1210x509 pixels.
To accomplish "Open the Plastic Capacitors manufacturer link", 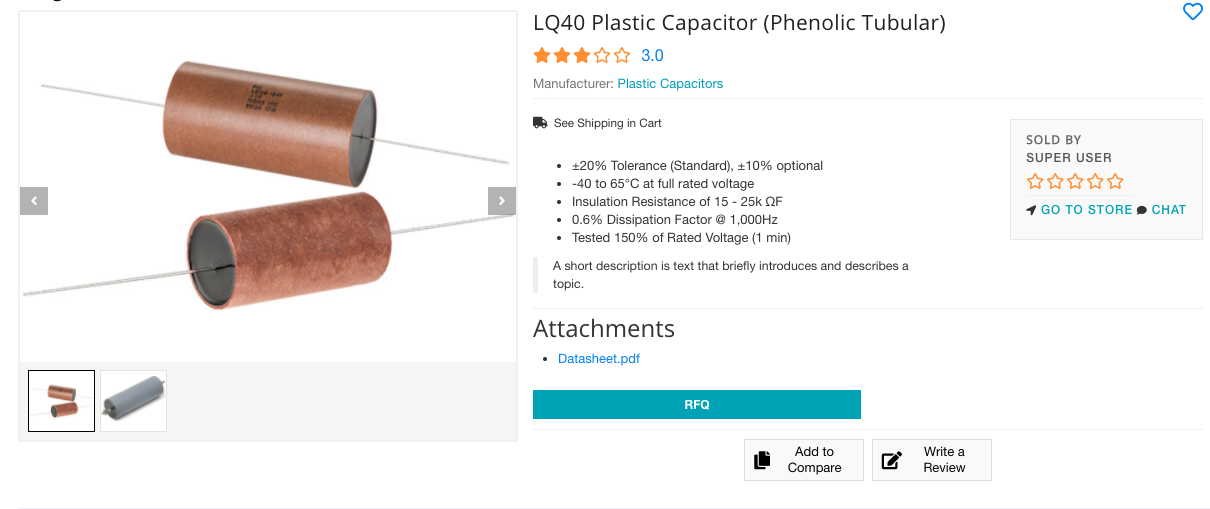I will tap(670, 84).
